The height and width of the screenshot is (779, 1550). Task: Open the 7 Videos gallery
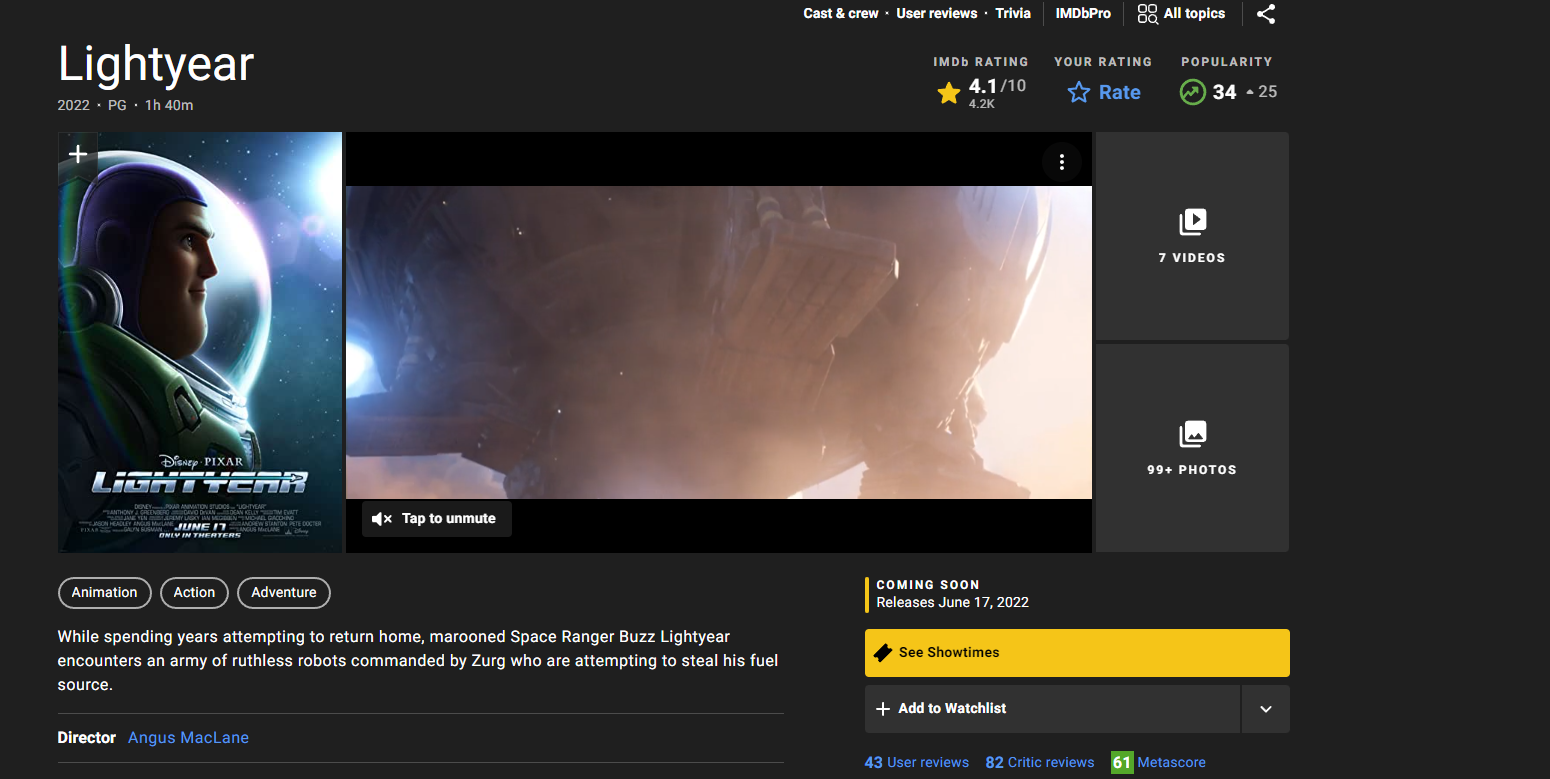point(1192,236)
